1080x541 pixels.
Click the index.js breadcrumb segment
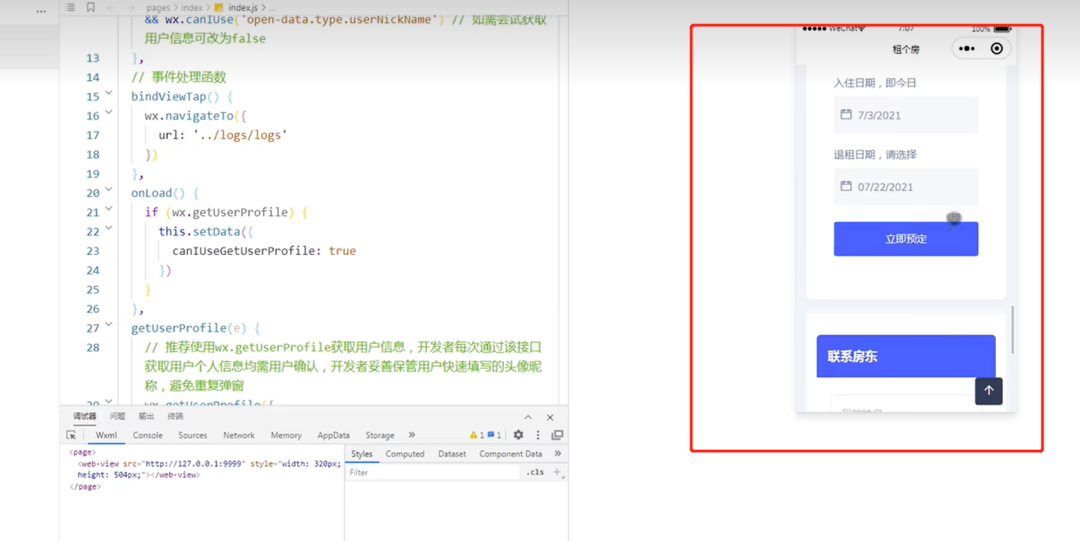tap(242, 8)
